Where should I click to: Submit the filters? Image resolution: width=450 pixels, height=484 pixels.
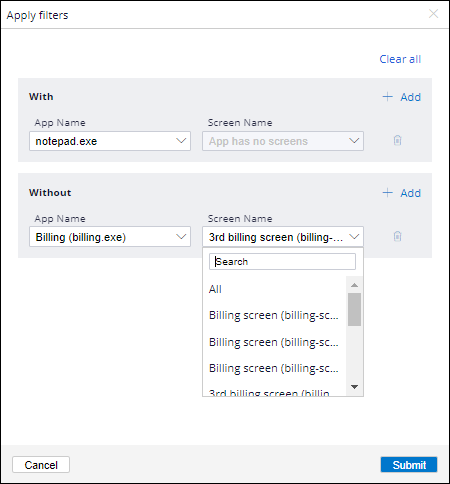point(409,465)
